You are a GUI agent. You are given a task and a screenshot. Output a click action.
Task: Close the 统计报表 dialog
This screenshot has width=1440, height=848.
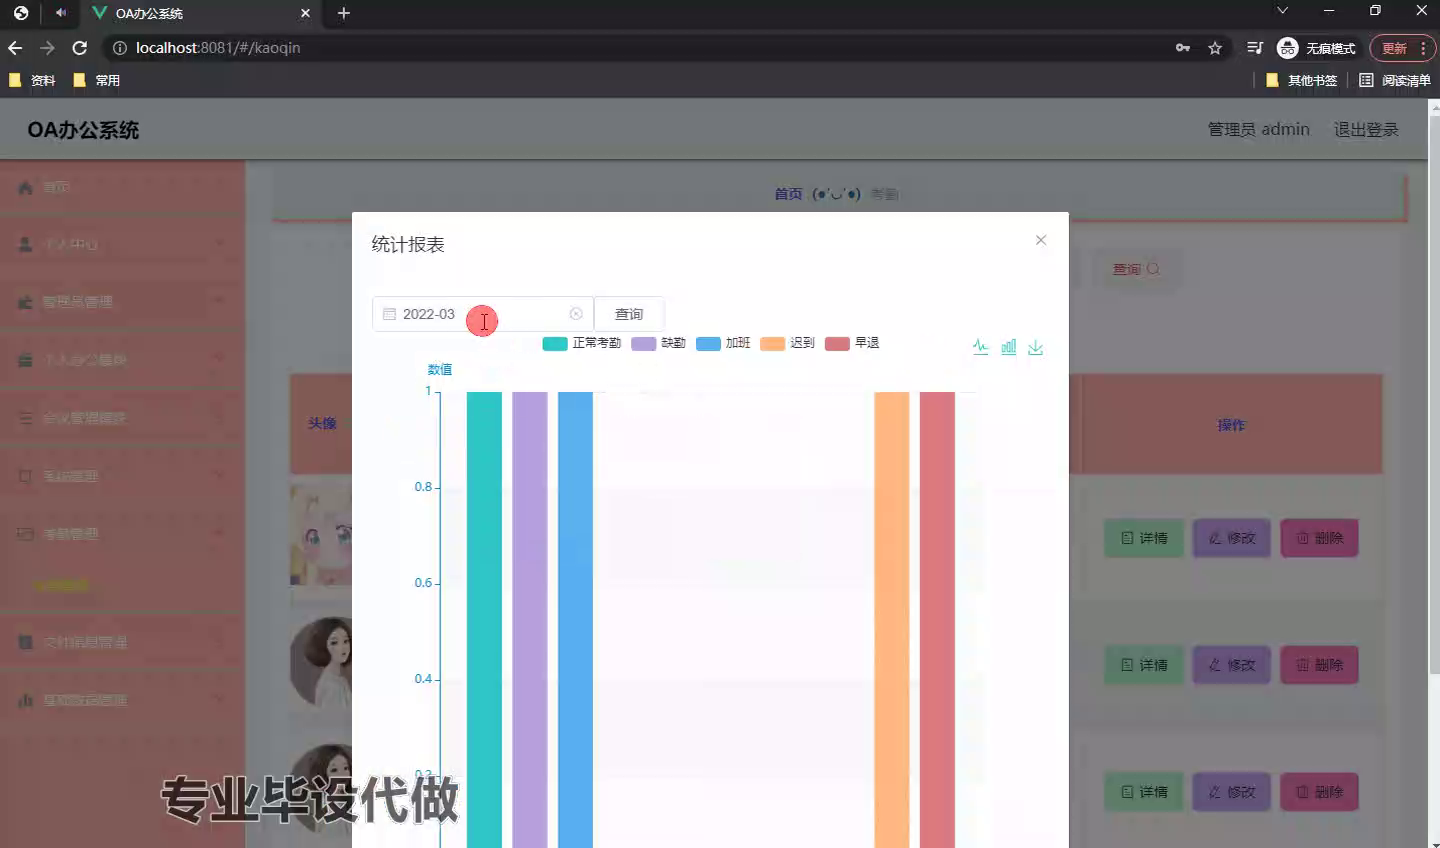click(1041, 240)
